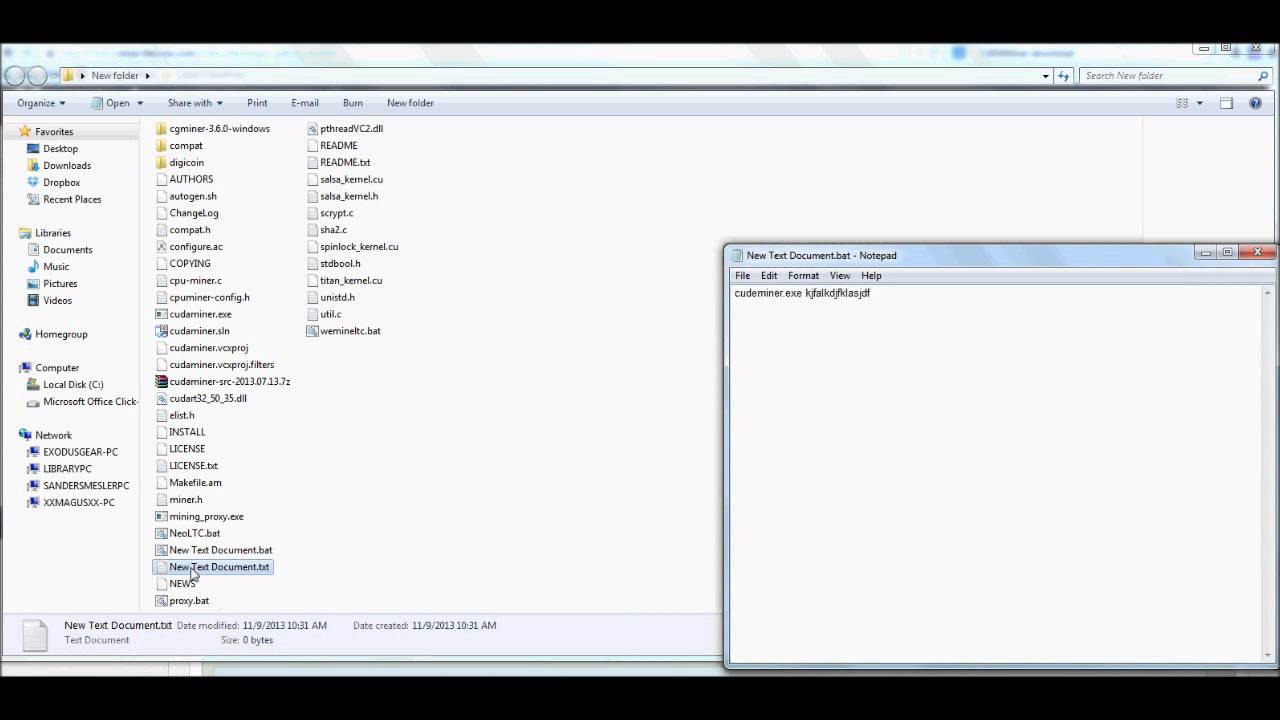
Task: Click the Explorer back navigation button
Action: tap(15, 76)
